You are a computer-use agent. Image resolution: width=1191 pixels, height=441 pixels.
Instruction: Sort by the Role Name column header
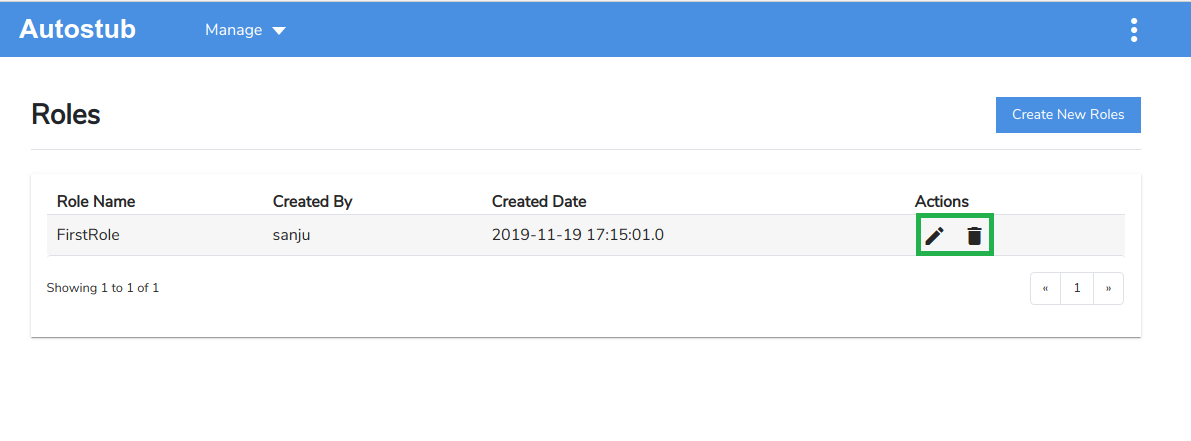pos(96,201)
